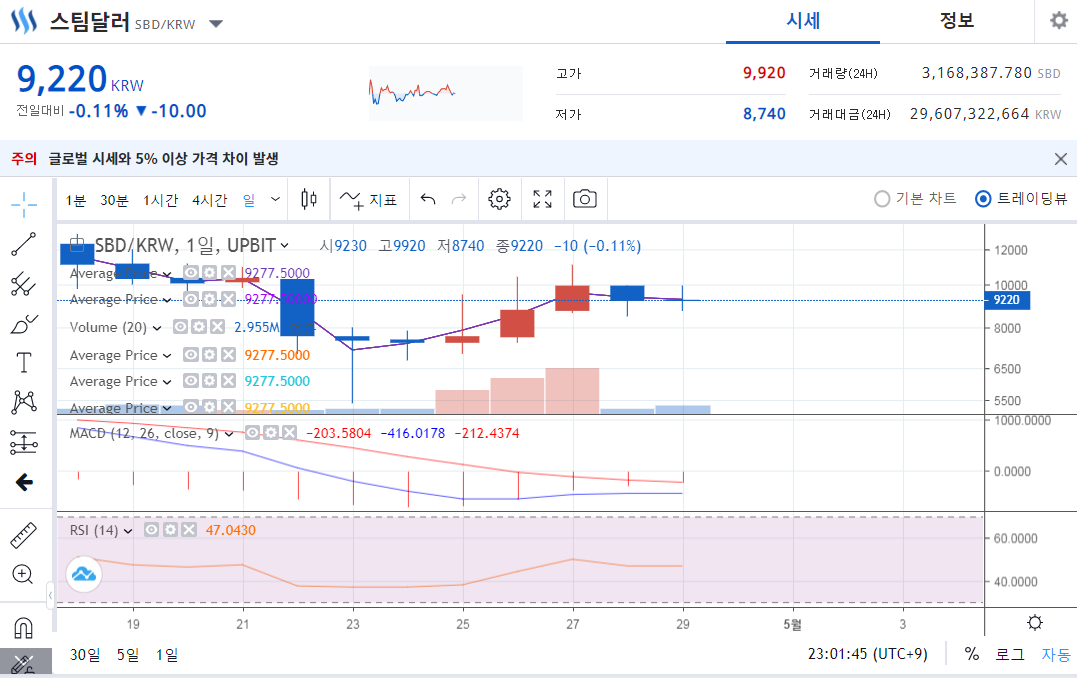Undo the last chart action

point(428,199)
